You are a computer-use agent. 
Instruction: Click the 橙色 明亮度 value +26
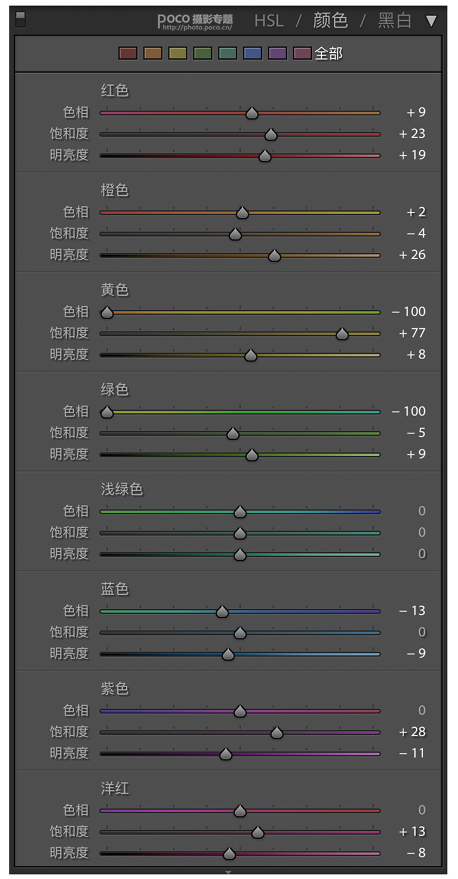pos(412,255)
